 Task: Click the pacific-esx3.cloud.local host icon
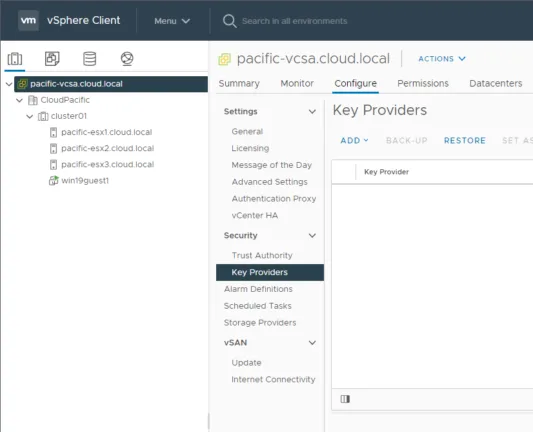tap(53, 165)
